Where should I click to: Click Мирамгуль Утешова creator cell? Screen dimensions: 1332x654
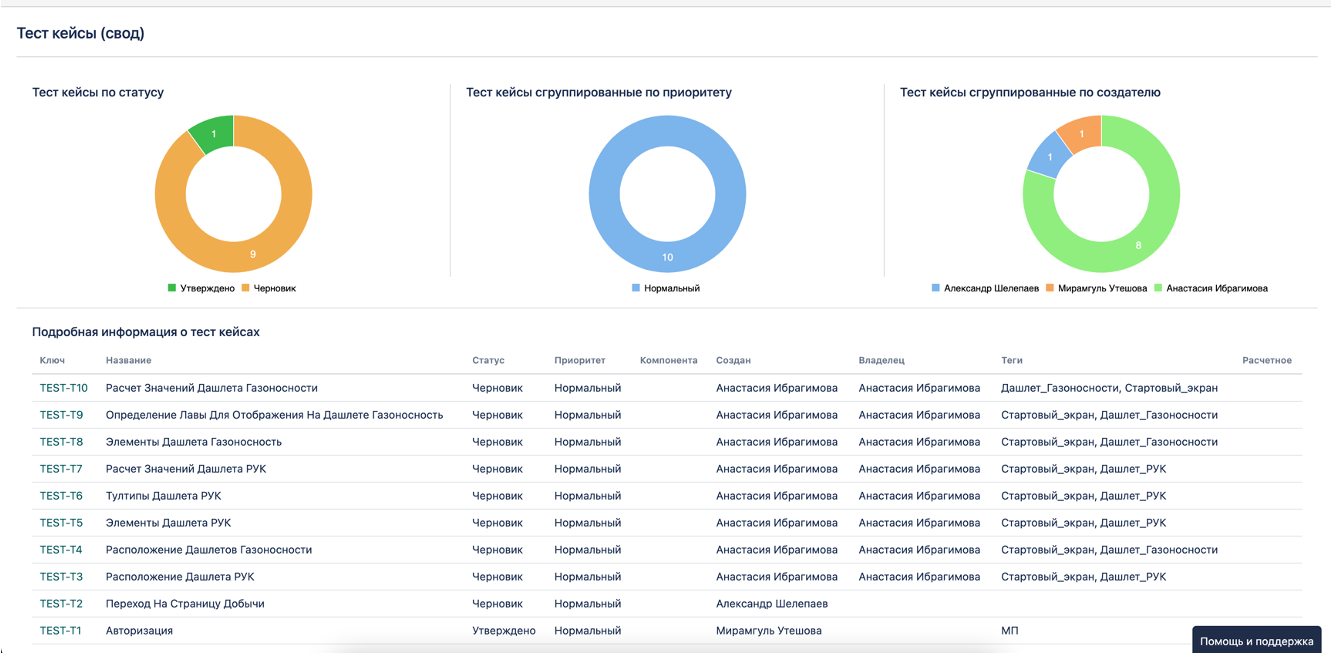click(x=769, y=631)
